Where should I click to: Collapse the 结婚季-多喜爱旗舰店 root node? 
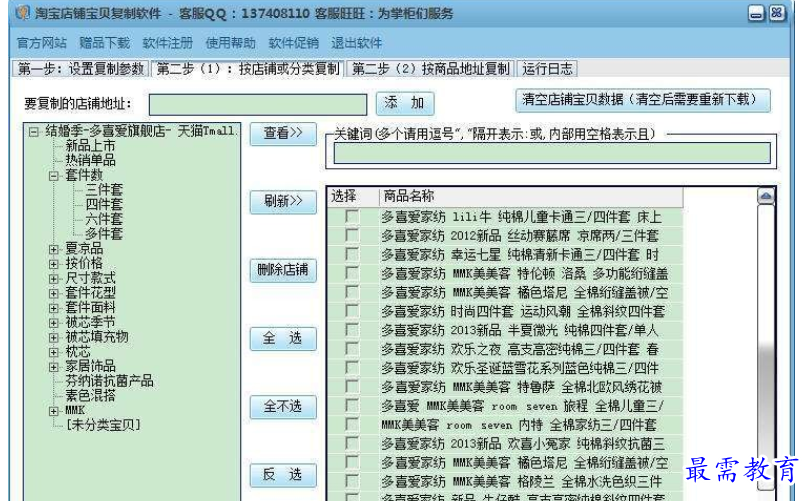click(34, 132)
